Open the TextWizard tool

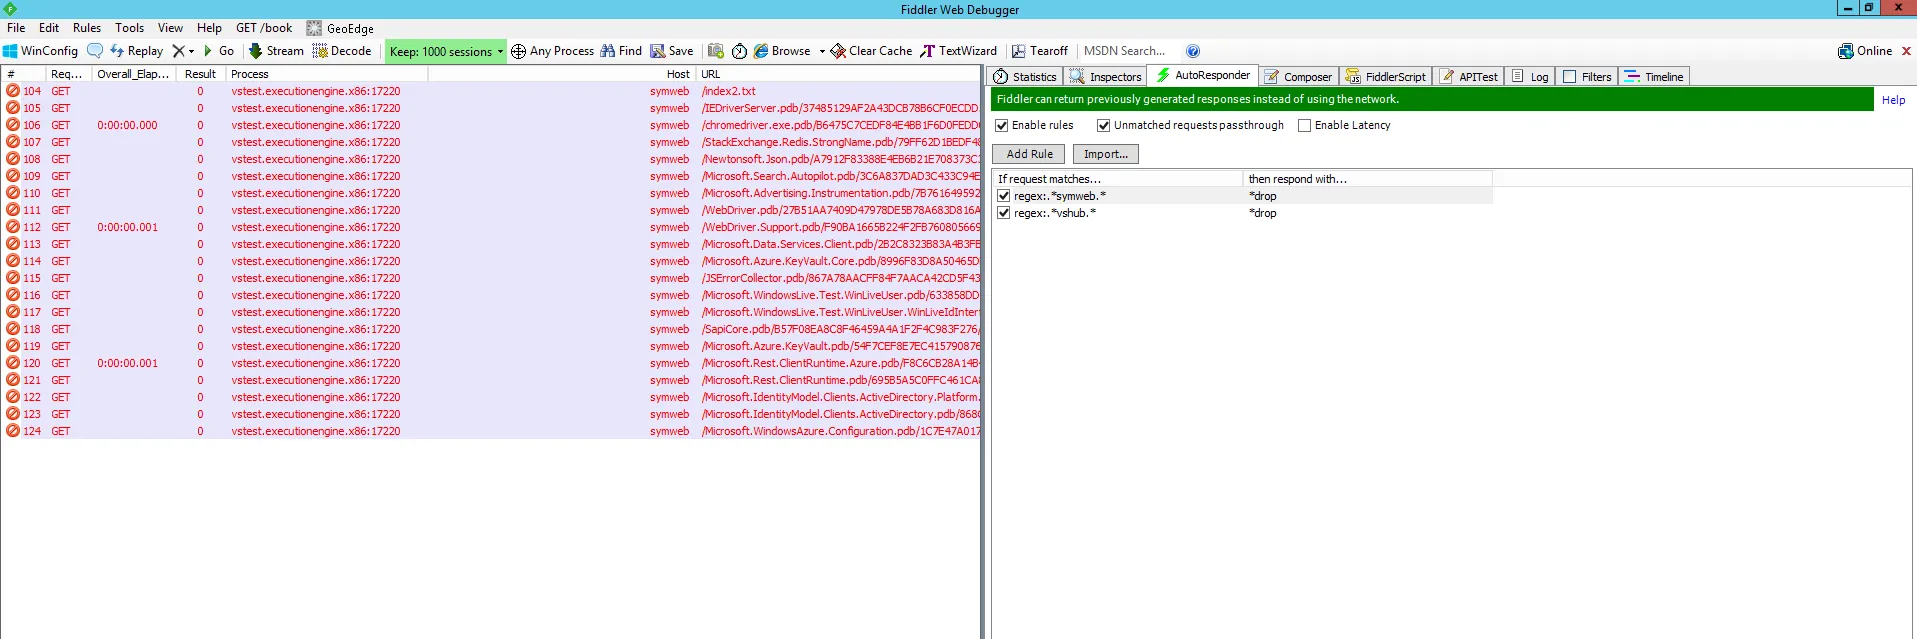(x=958, y=51)
